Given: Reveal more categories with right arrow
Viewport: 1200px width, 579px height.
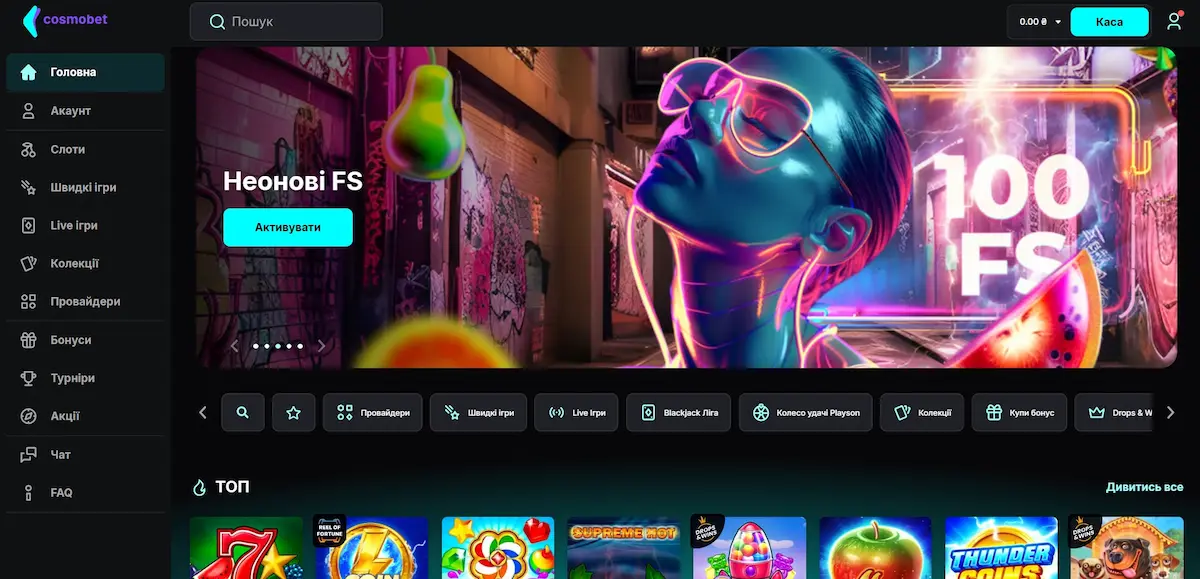Looking at the screenshot, I should [x=1171, y=412].
